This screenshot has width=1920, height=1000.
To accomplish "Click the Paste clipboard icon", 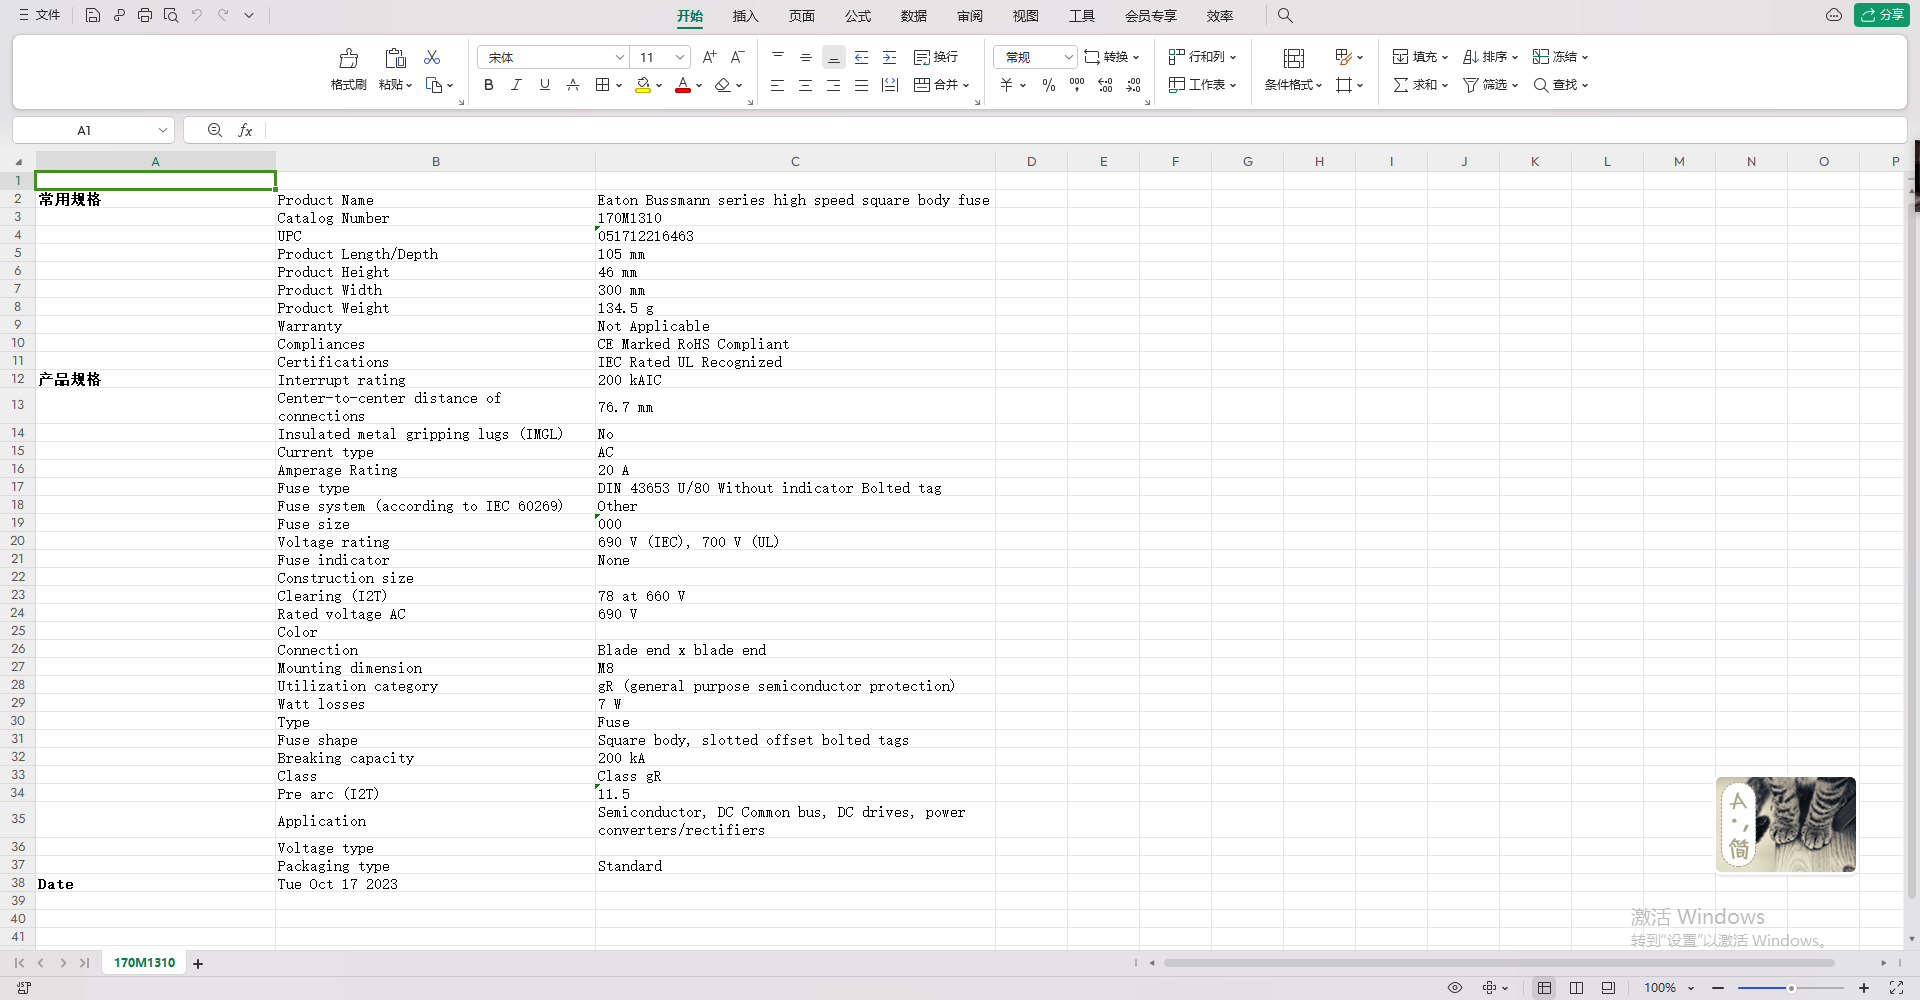I will click(395, 58).
